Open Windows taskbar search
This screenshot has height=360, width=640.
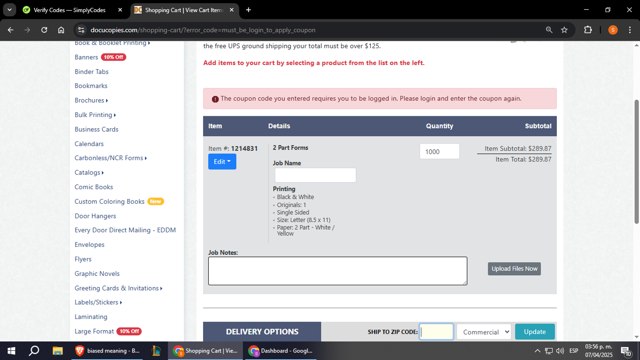pyautogui.click(x=34, y=351)
